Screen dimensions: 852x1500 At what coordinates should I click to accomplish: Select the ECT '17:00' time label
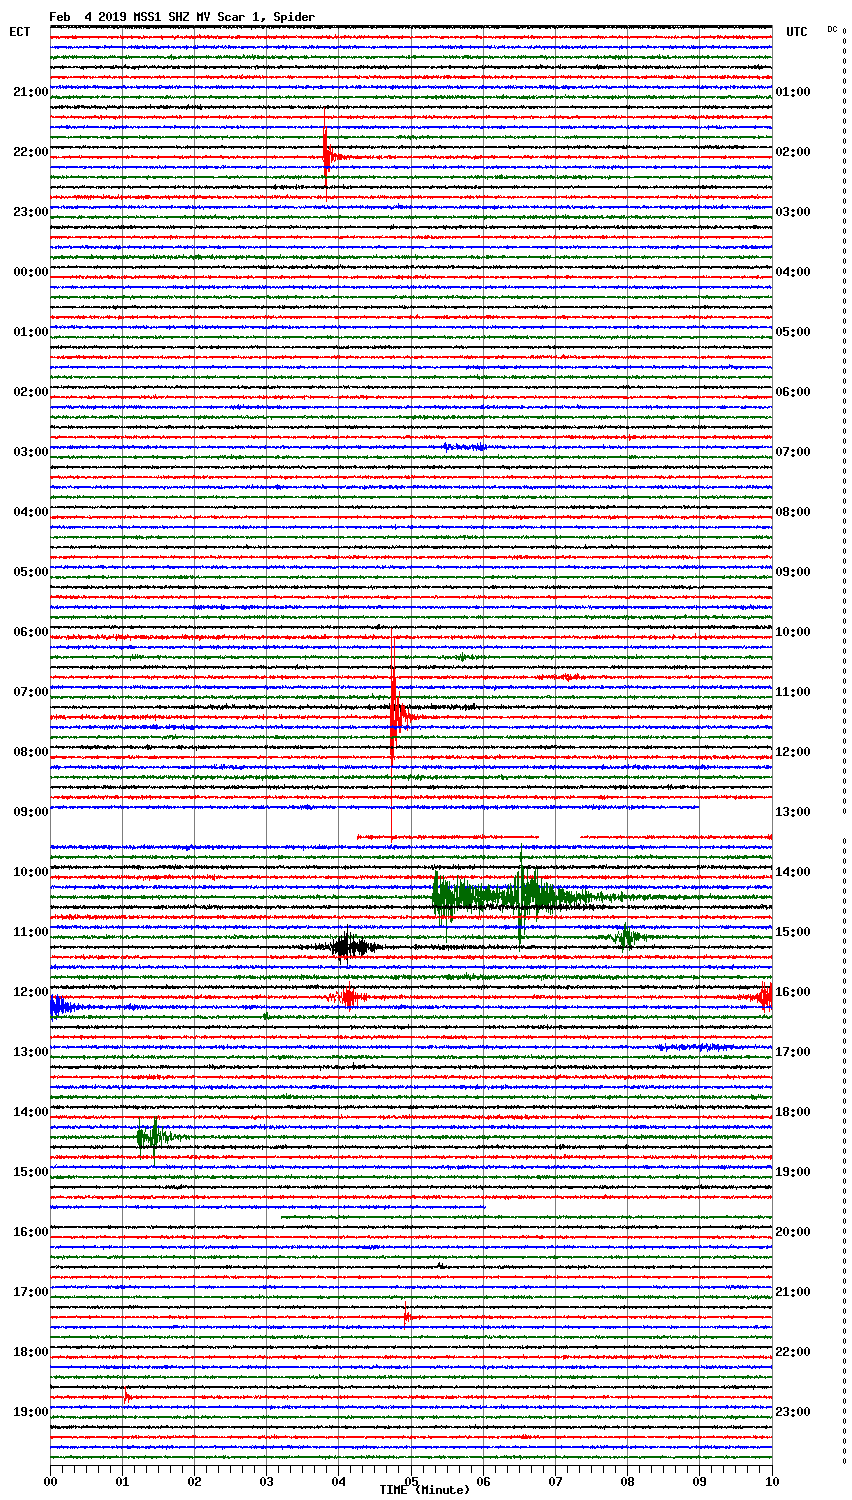point(30,1292)
